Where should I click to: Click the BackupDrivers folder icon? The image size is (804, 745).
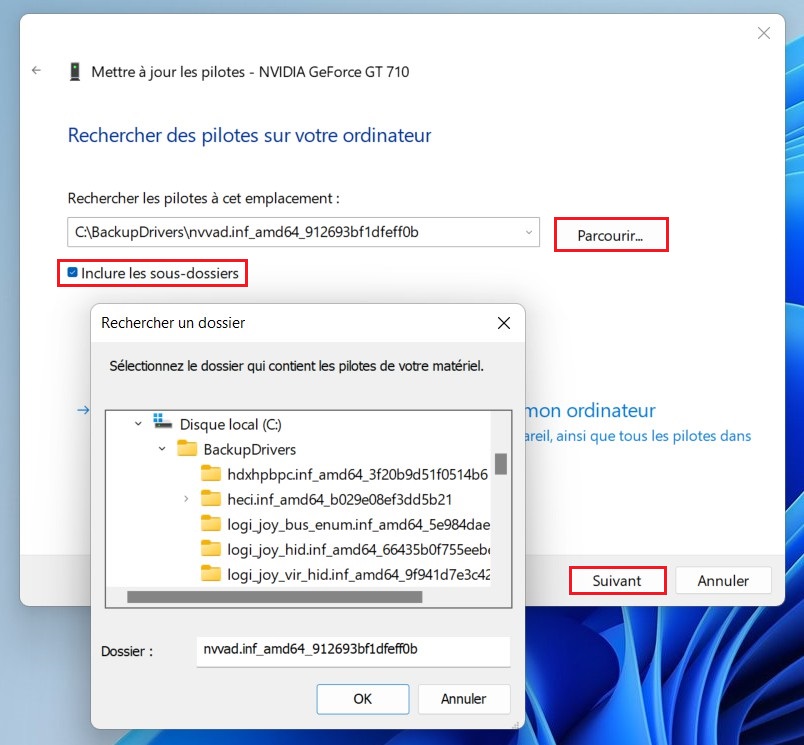187,448
